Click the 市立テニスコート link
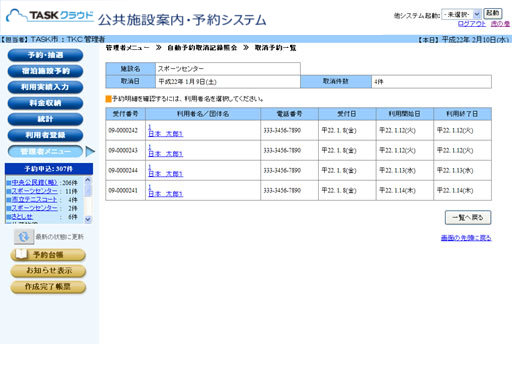512x384 pixels. (34, 200)
